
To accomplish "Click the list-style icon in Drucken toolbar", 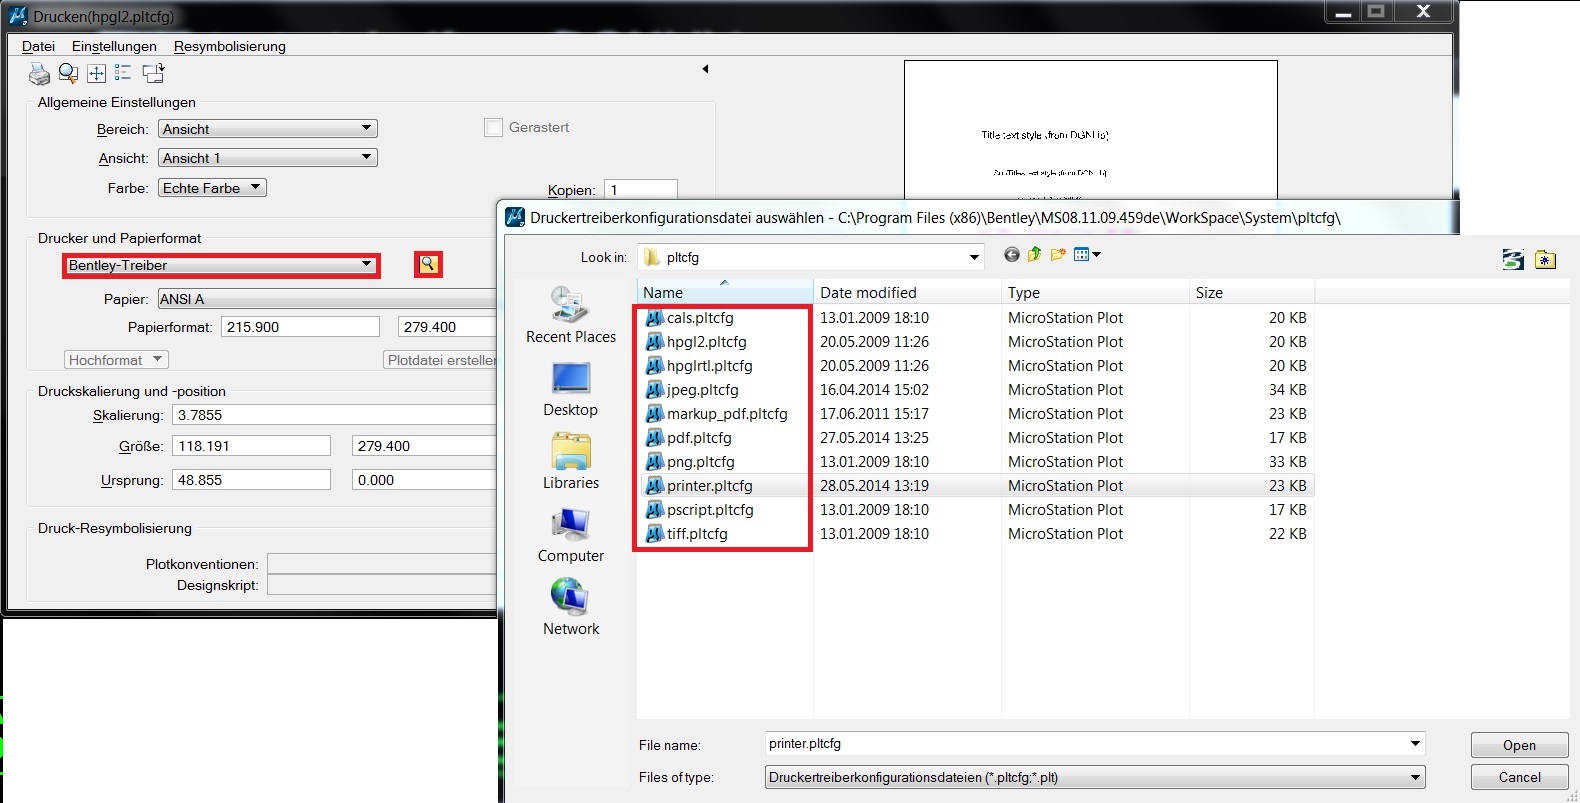I will pos(123,73).
